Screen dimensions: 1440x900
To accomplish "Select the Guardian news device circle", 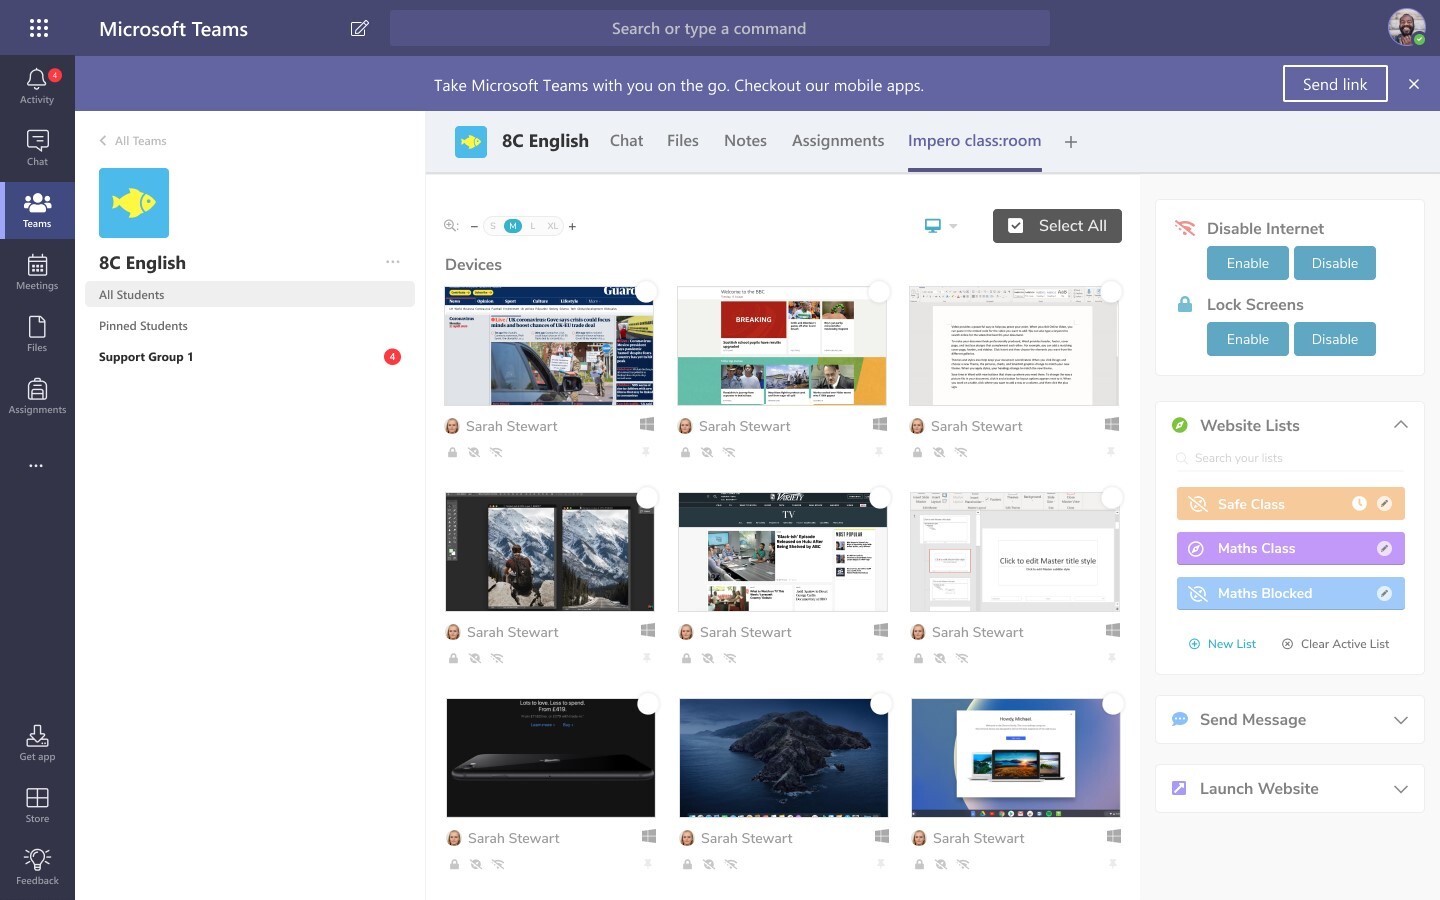I will 646,292.
